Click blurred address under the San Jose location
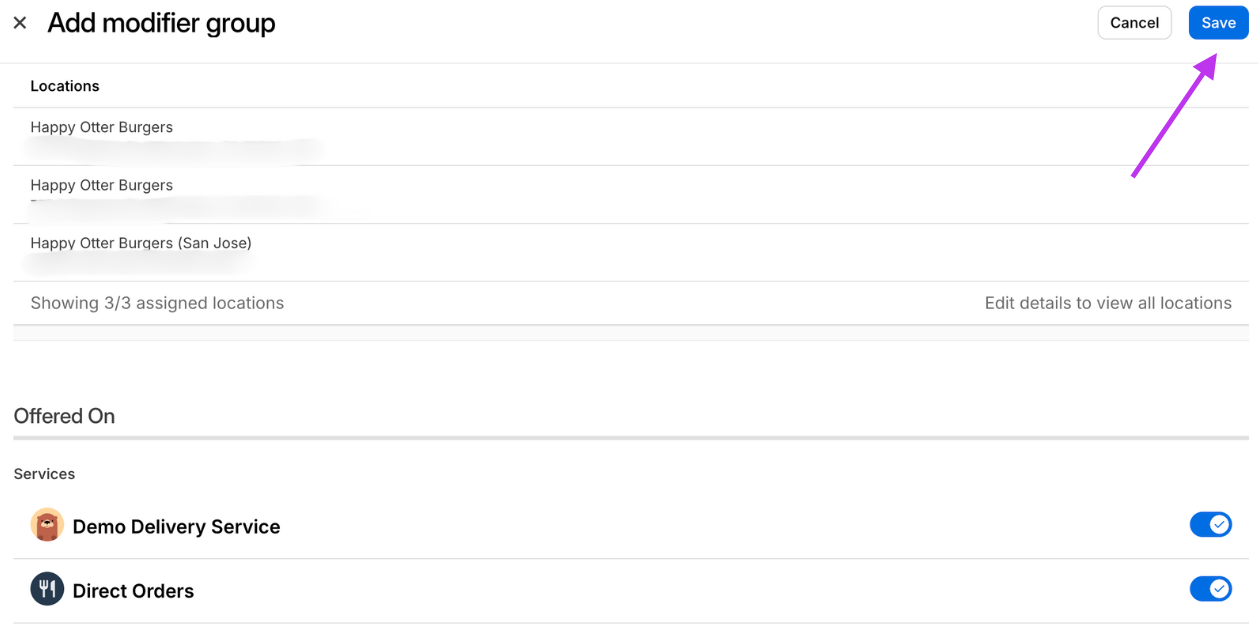1260x630 pixels. tap(138, 263)
